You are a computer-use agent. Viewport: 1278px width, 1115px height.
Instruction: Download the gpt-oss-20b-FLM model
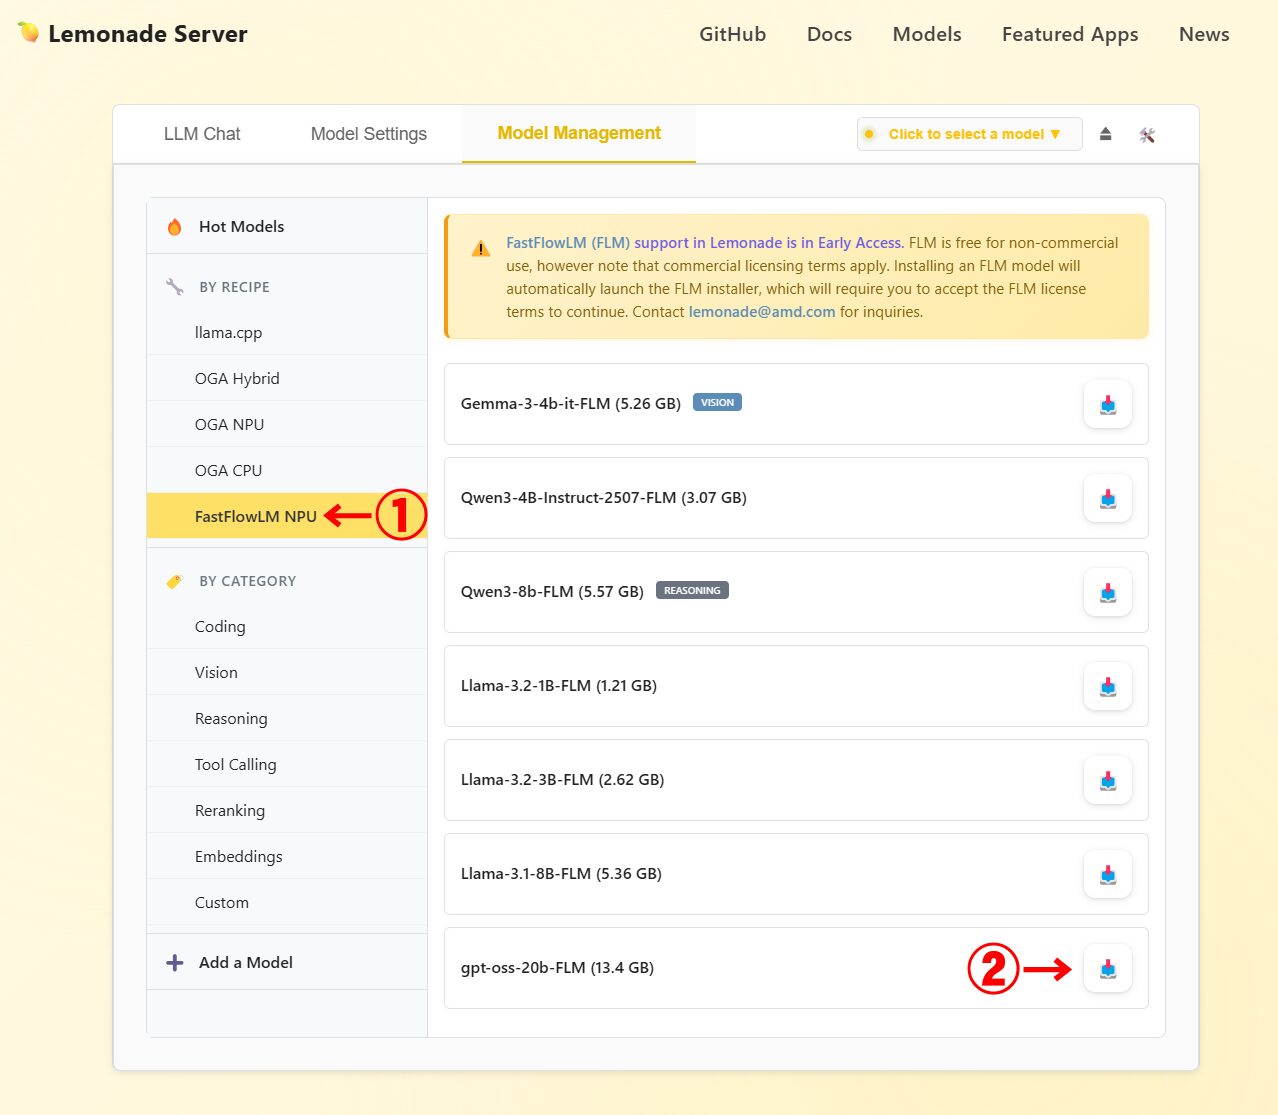pos(1107,968)
